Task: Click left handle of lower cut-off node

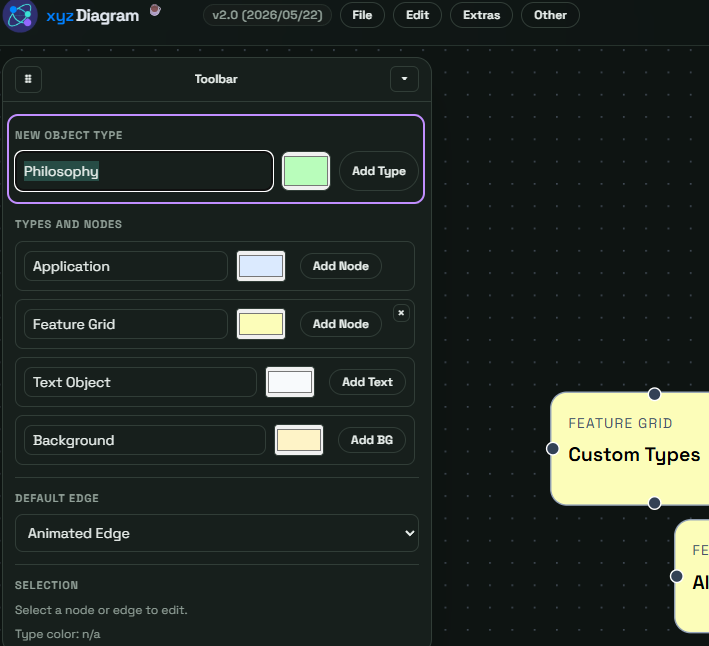Action: (x=676, y=576)
